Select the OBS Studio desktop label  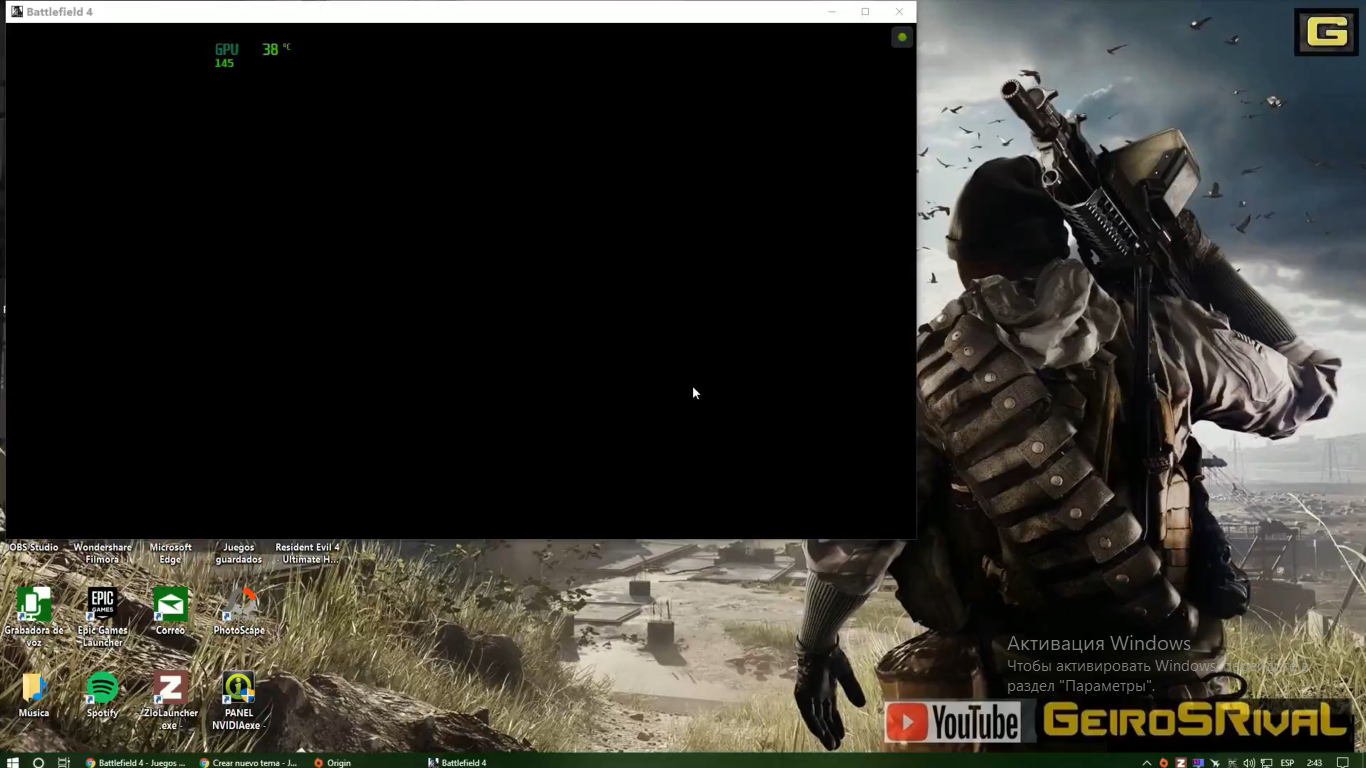click(x=34, y=547)
